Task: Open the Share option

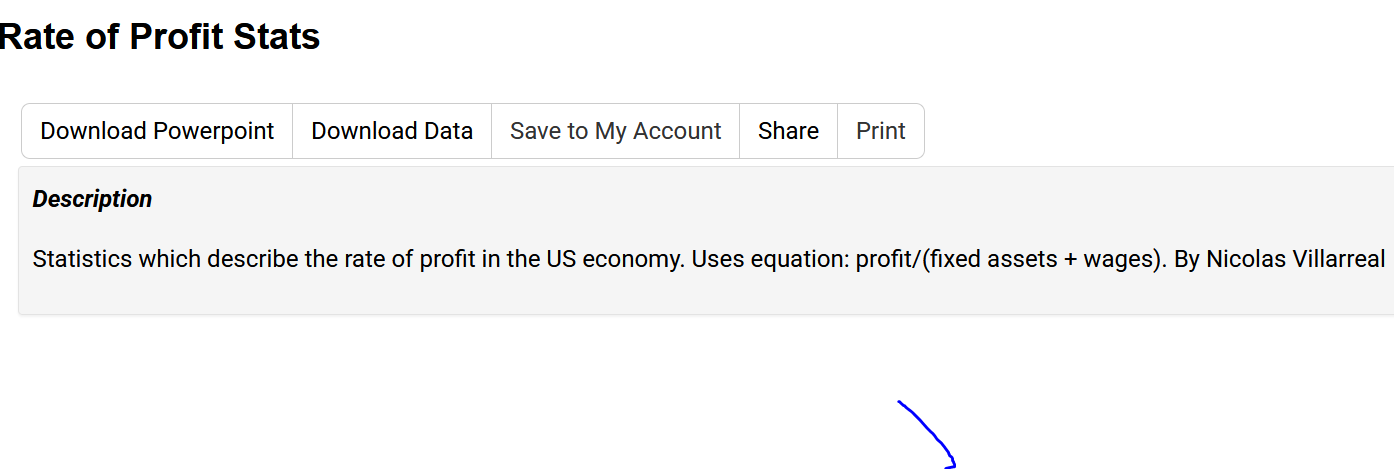Action: (788, 131)
